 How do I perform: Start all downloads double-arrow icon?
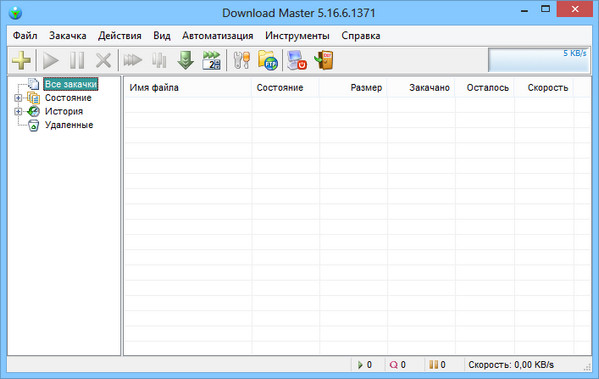(x=133, y=60)
